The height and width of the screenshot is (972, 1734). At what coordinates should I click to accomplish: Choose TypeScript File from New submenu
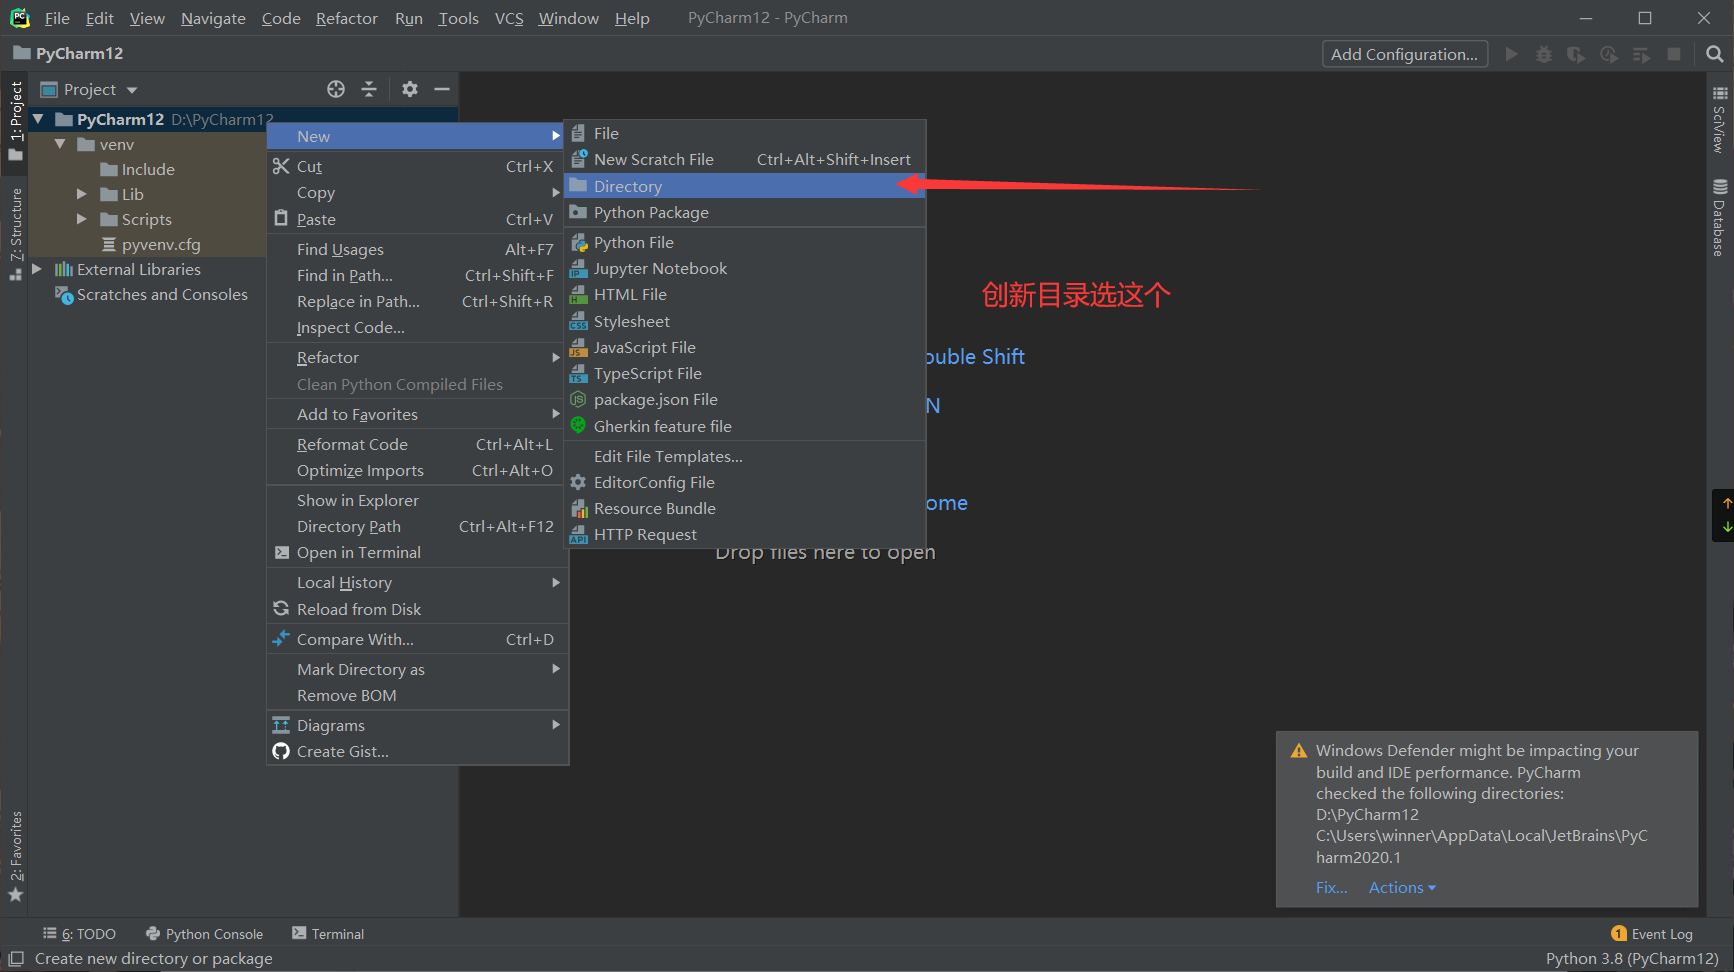(744, 374)
